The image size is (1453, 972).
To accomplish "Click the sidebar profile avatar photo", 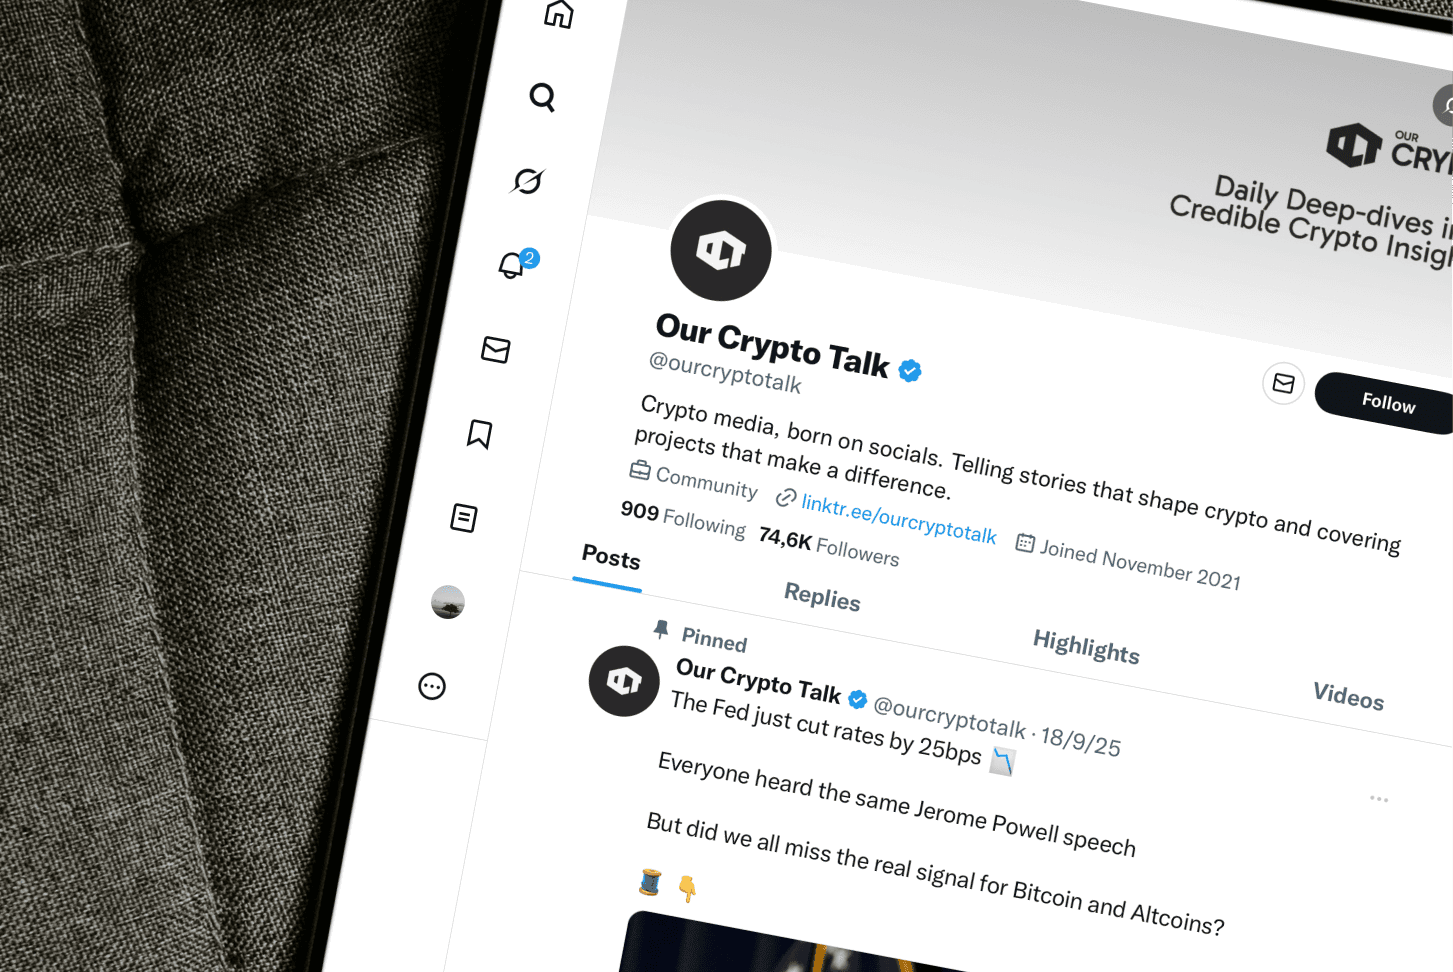I will click(448, 602).
